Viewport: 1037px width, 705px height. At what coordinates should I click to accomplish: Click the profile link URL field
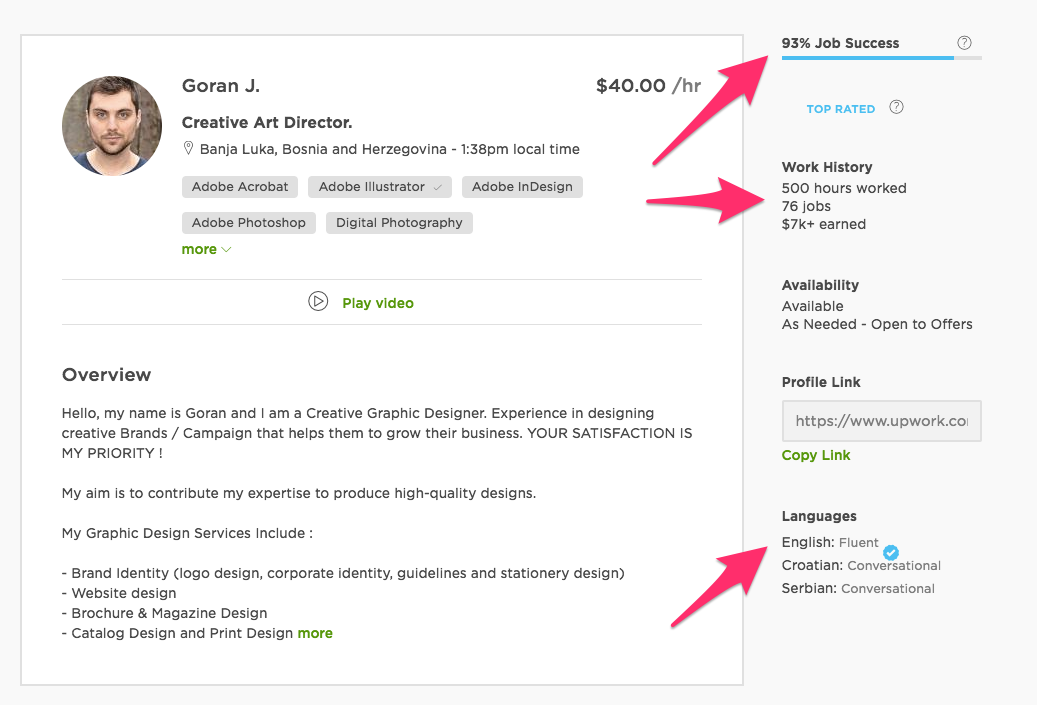(881, 421)
